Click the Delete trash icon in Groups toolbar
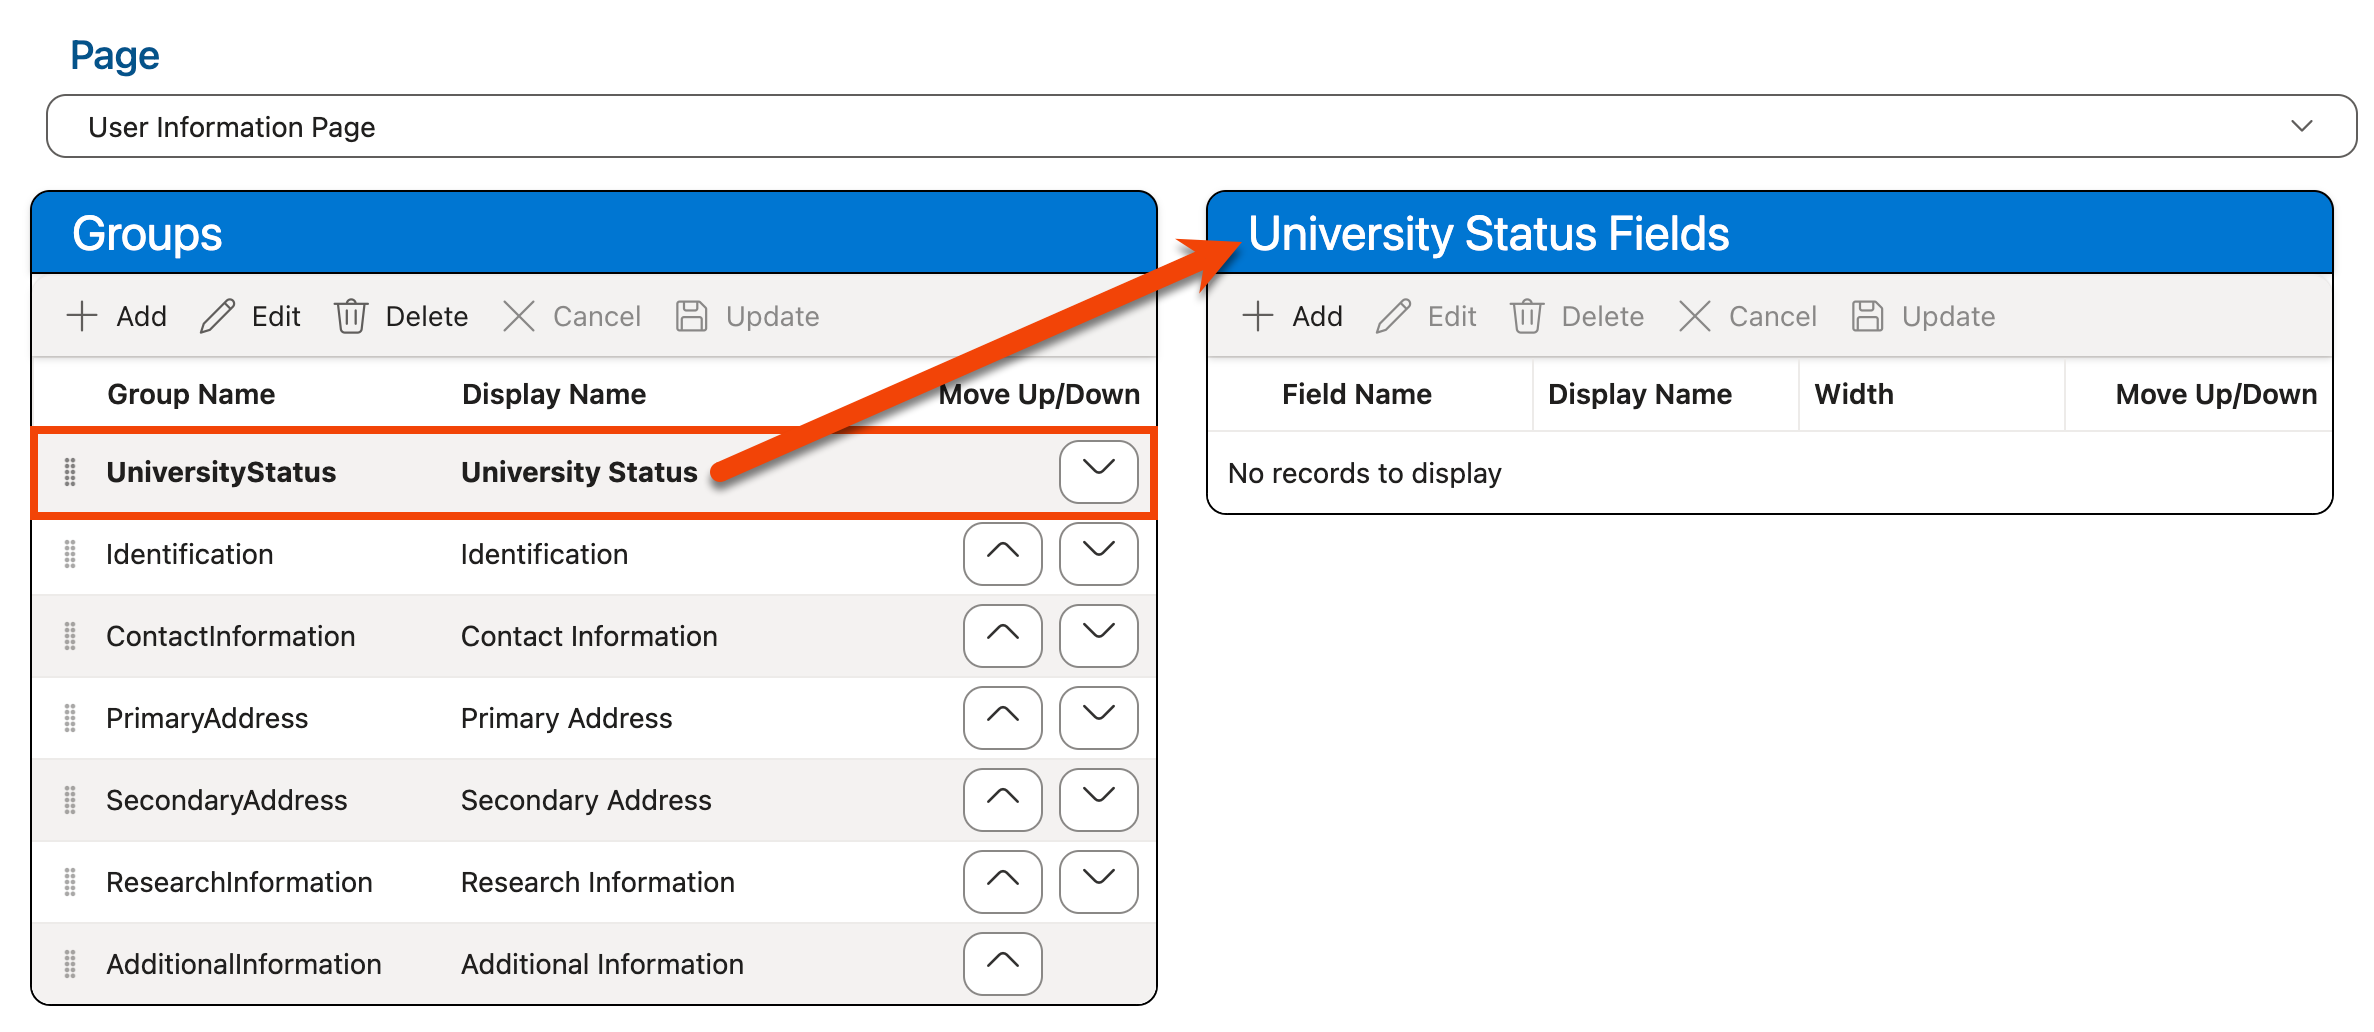The image size is (2374, 1032). pos(351,316)
